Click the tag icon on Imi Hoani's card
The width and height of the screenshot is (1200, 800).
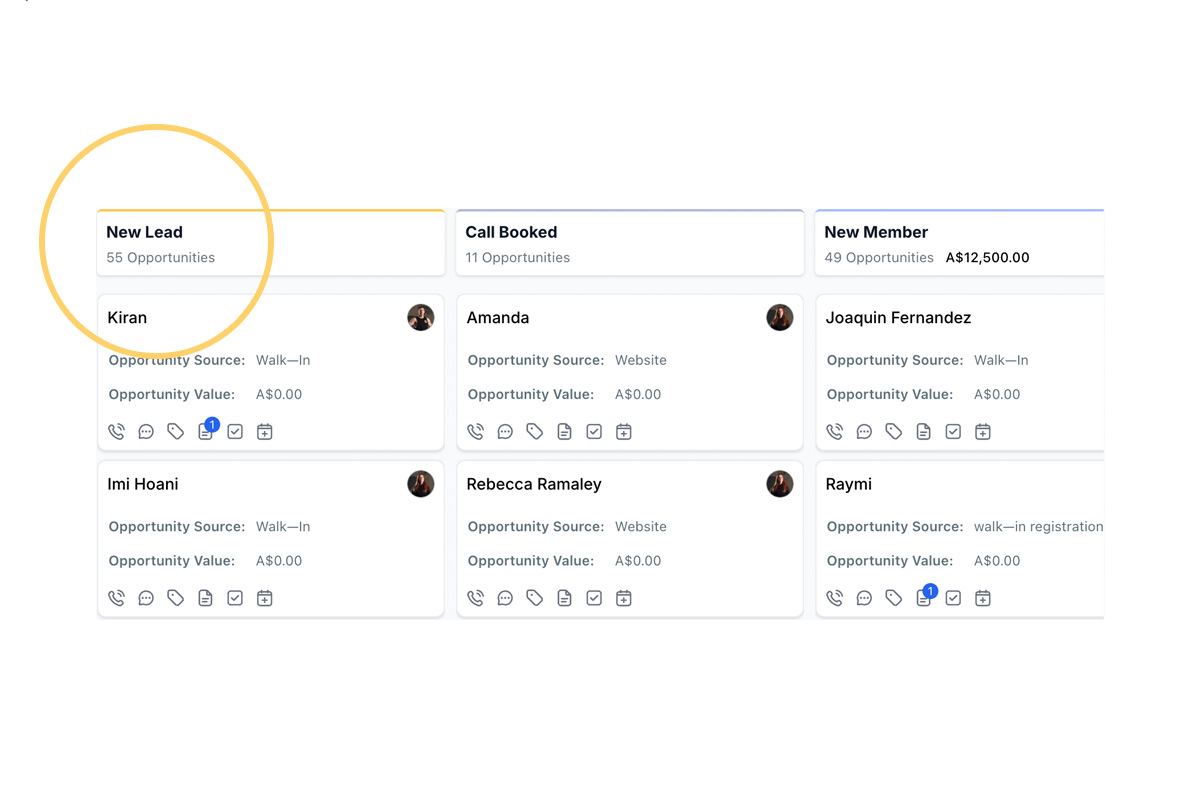[176, 598]
